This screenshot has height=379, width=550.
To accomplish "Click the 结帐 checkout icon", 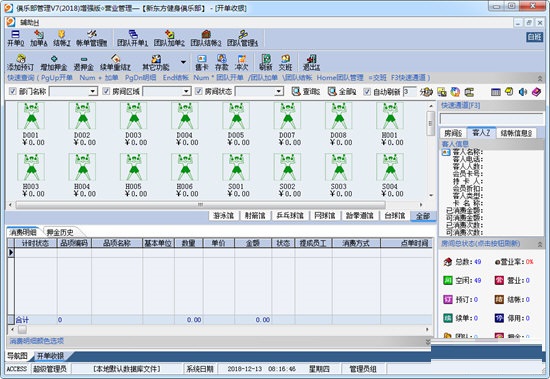I will coord(62,38).
